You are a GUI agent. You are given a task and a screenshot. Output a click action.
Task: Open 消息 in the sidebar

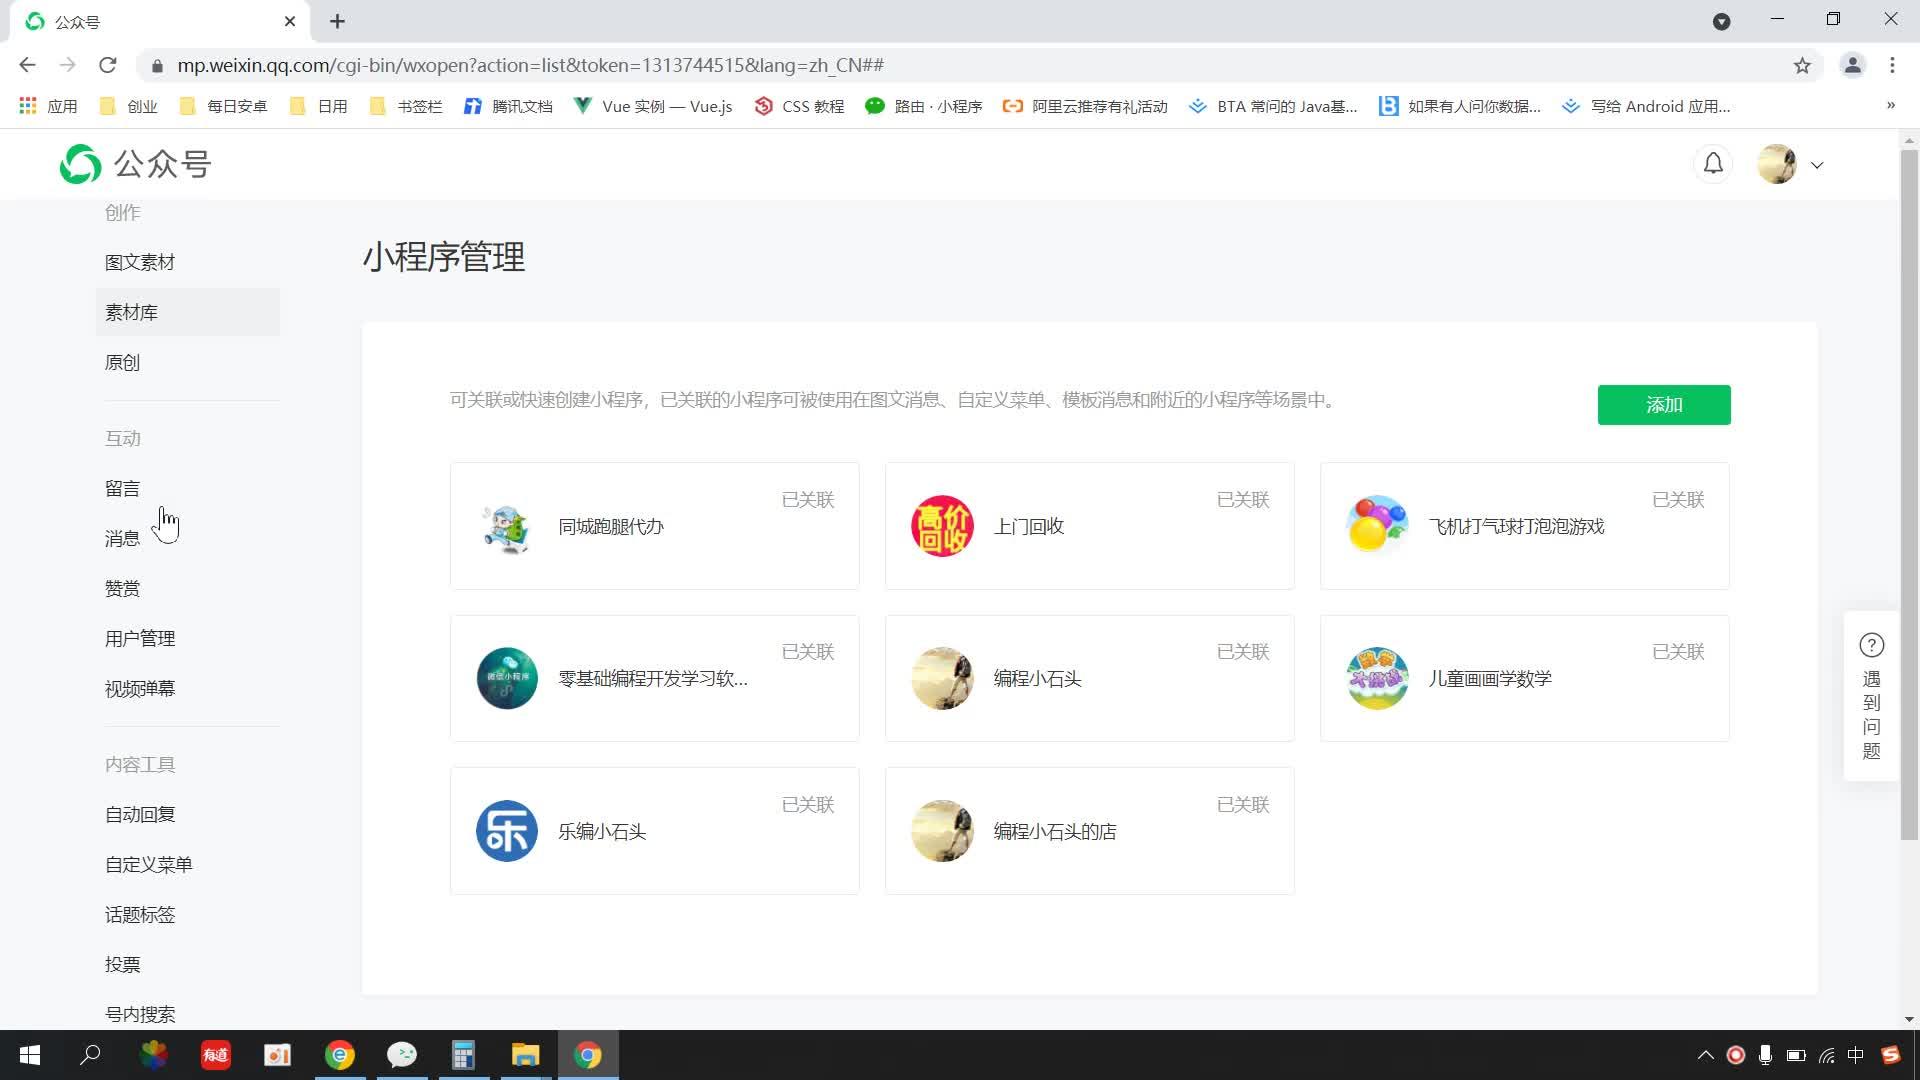[122, 538]
